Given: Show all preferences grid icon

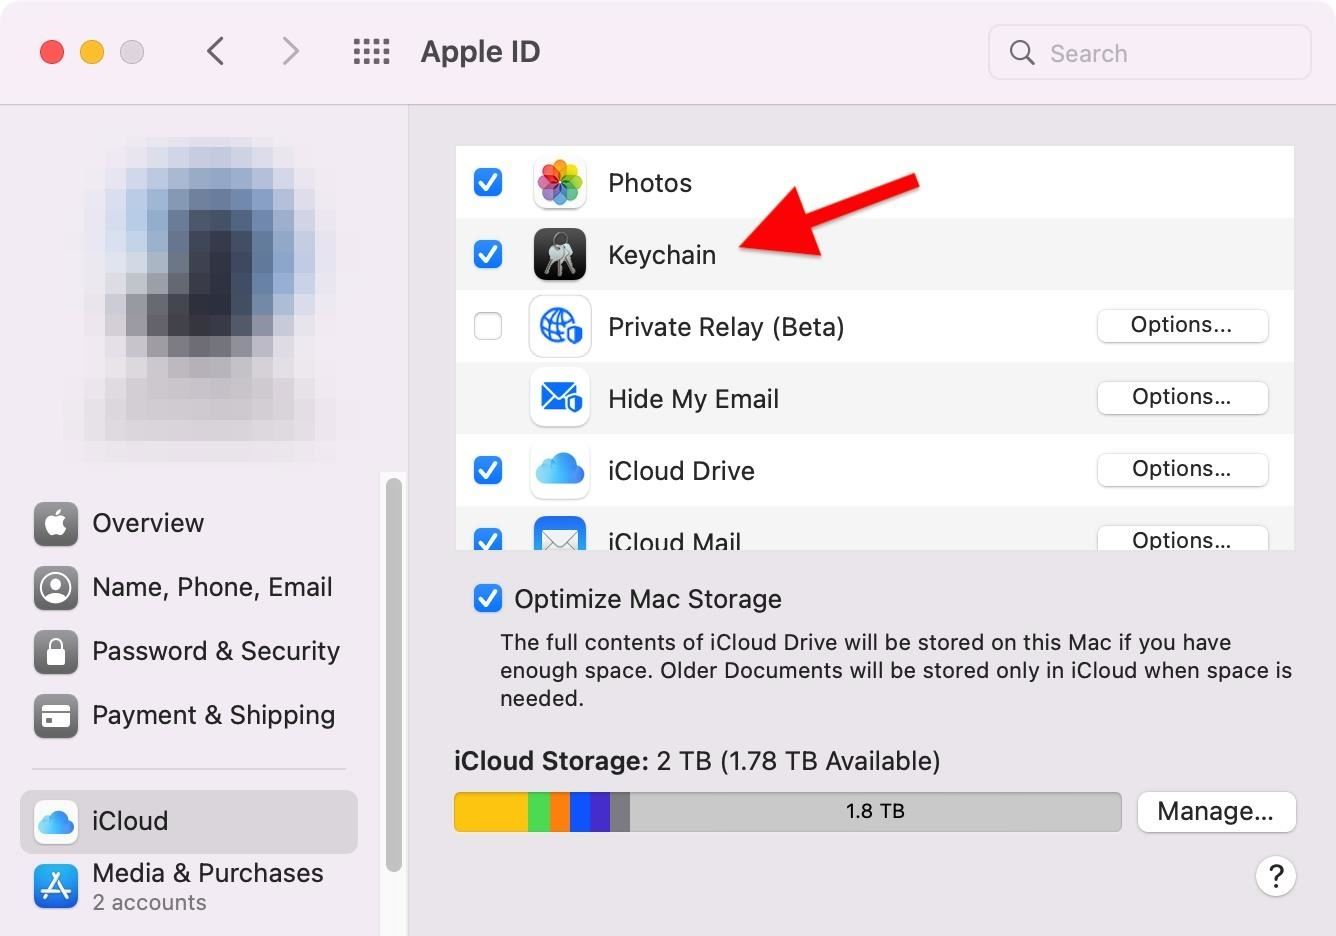Looking at the screenshot, I should [372, 52].
